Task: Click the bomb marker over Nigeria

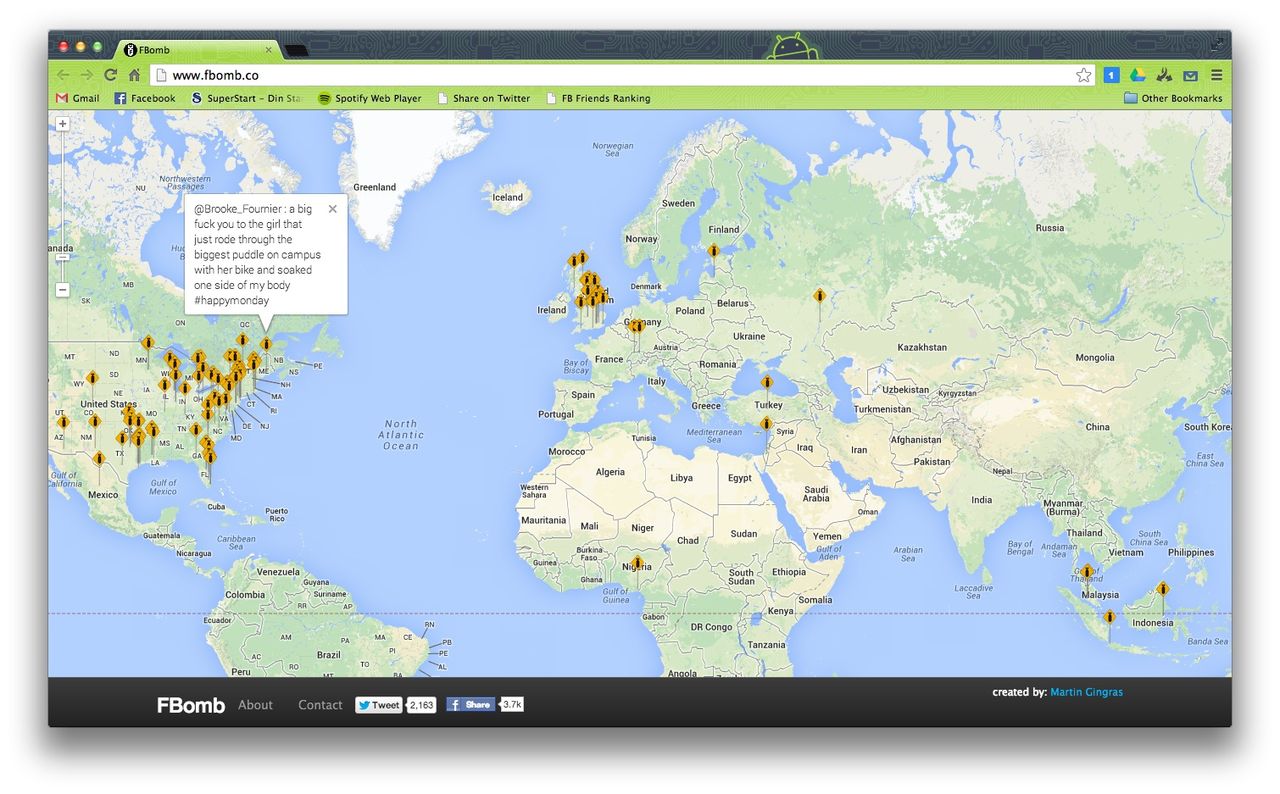Action: point(637,563)
